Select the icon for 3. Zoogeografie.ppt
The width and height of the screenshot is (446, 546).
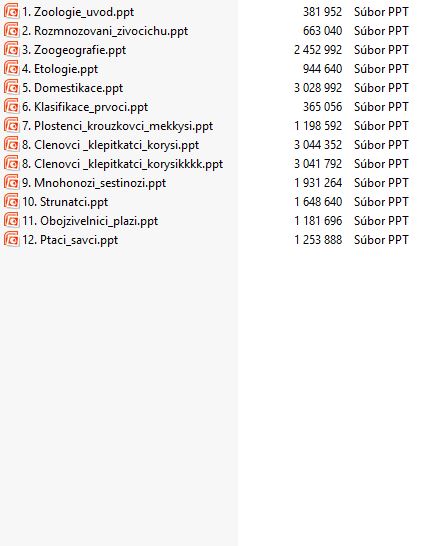[11, 49]
